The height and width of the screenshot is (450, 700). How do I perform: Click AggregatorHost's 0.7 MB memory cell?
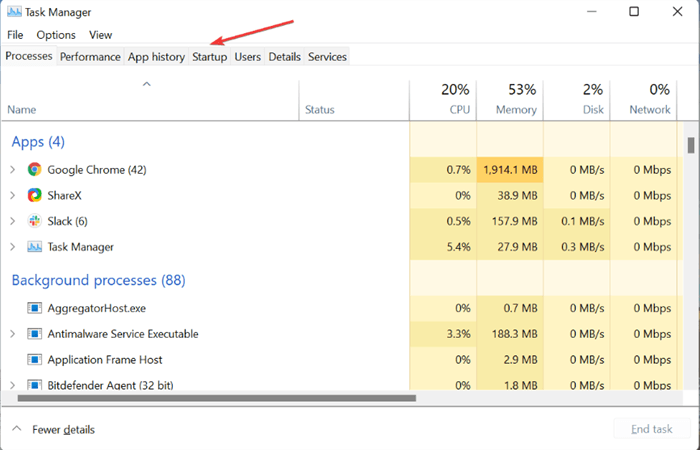(510, 308)
